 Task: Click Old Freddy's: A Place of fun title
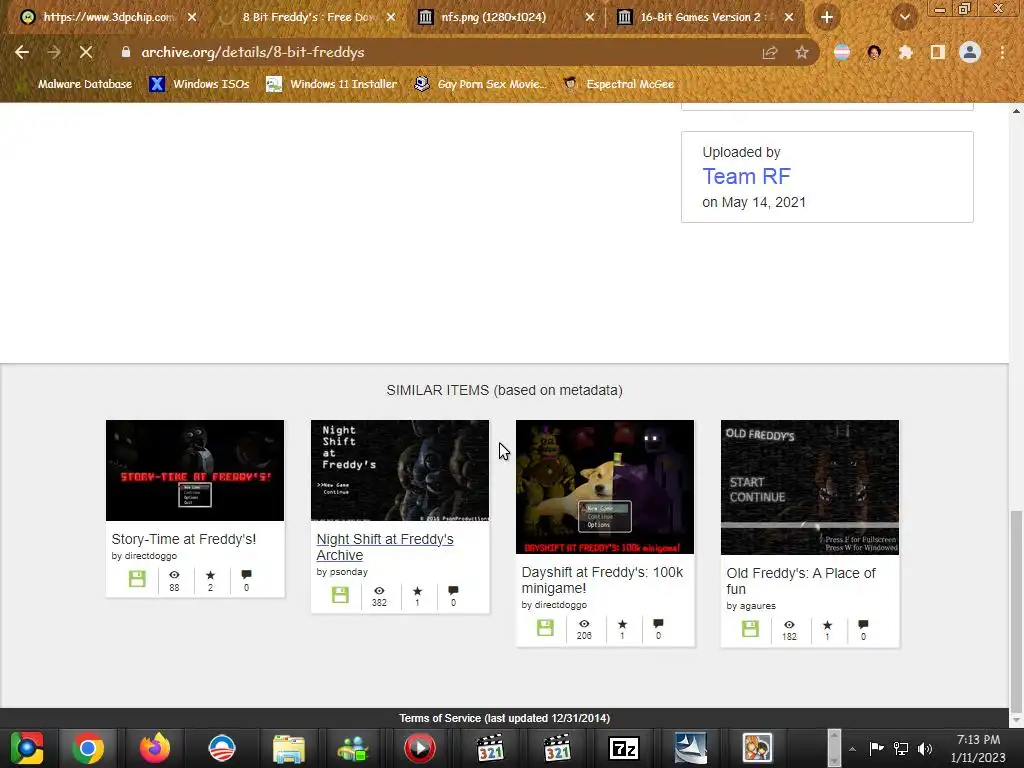[801, 581]
